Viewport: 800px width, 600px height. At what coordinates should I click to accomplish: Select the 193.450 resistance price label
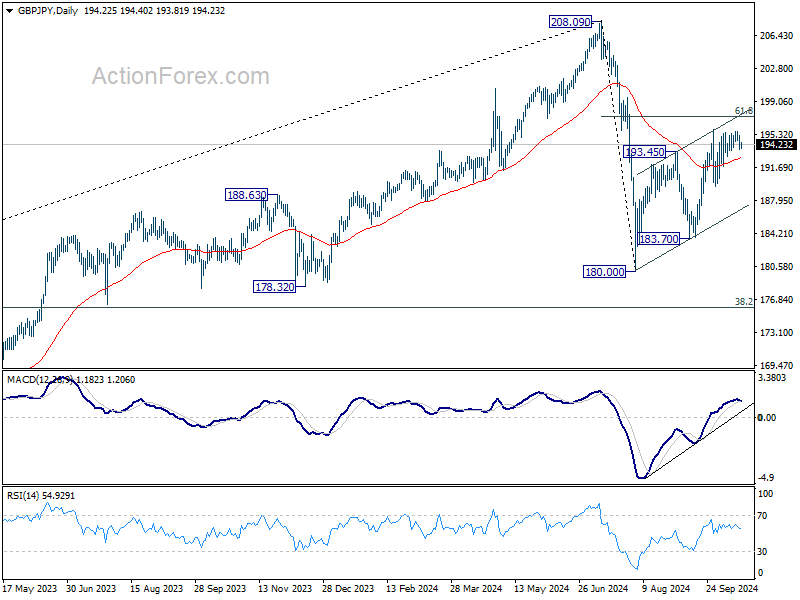645,152
